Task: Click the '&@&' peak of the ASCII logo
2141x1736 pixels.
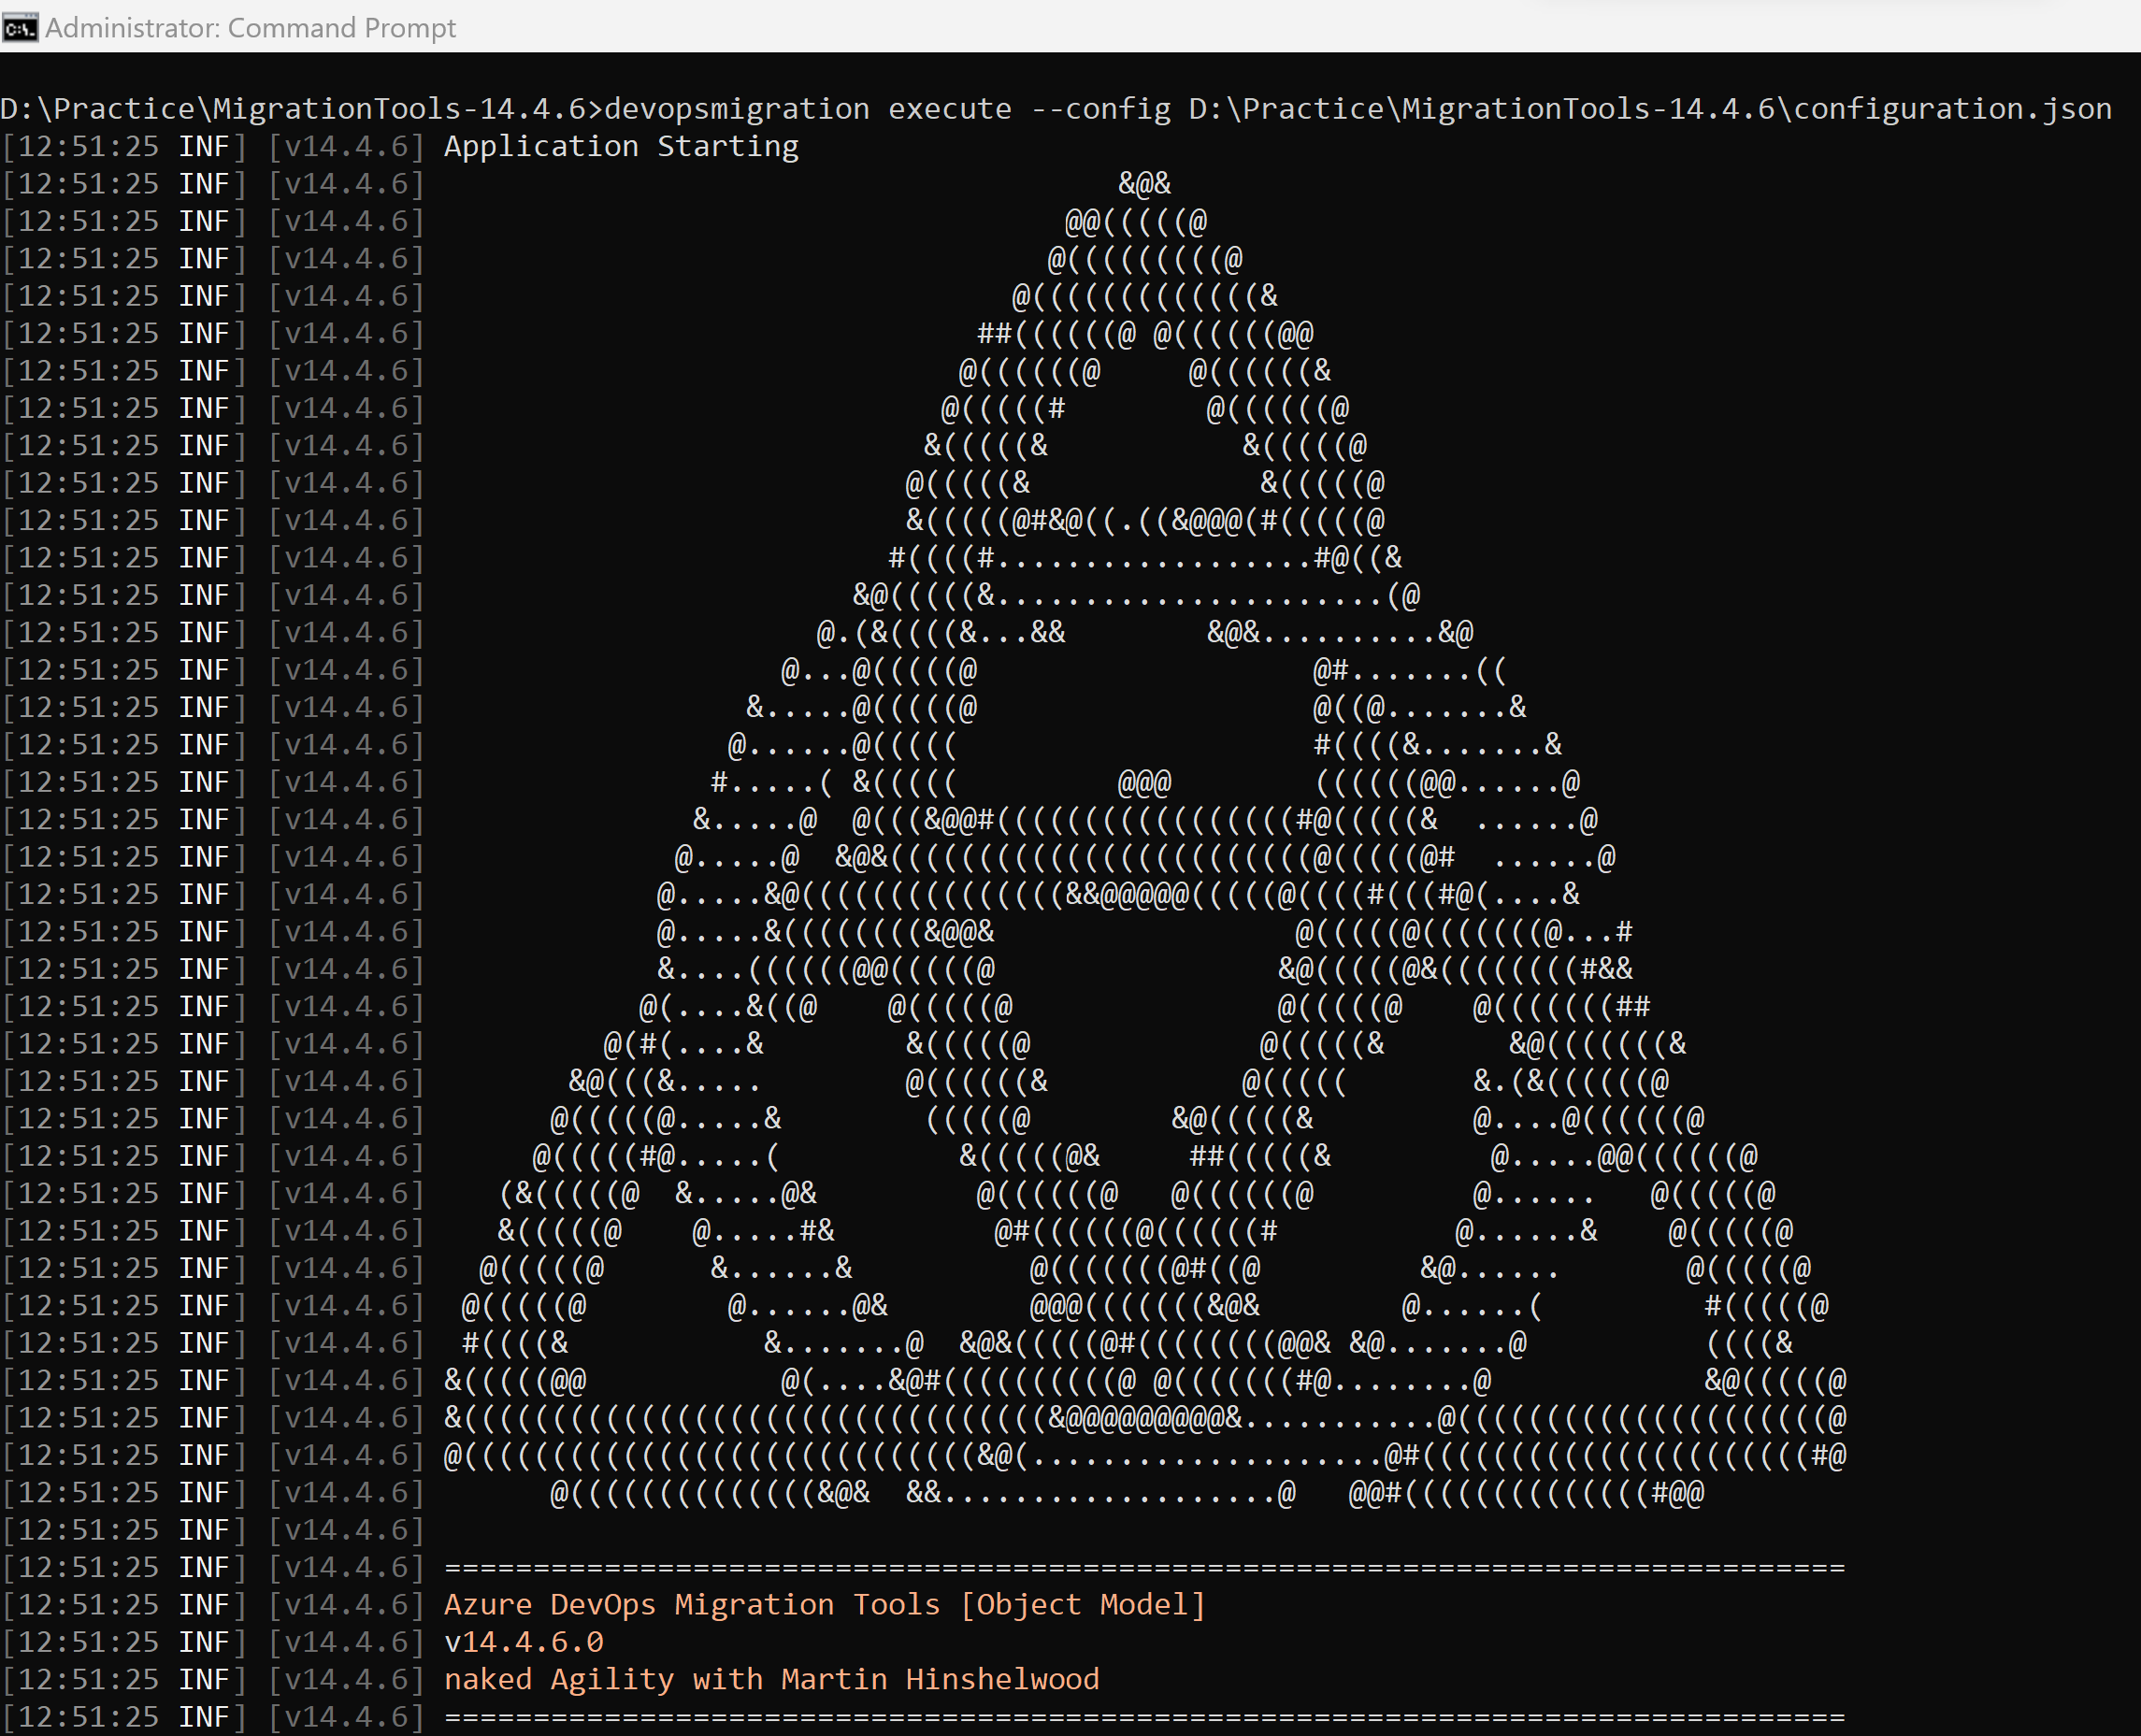Action: pyautogui.click(x=1144, y=184)
